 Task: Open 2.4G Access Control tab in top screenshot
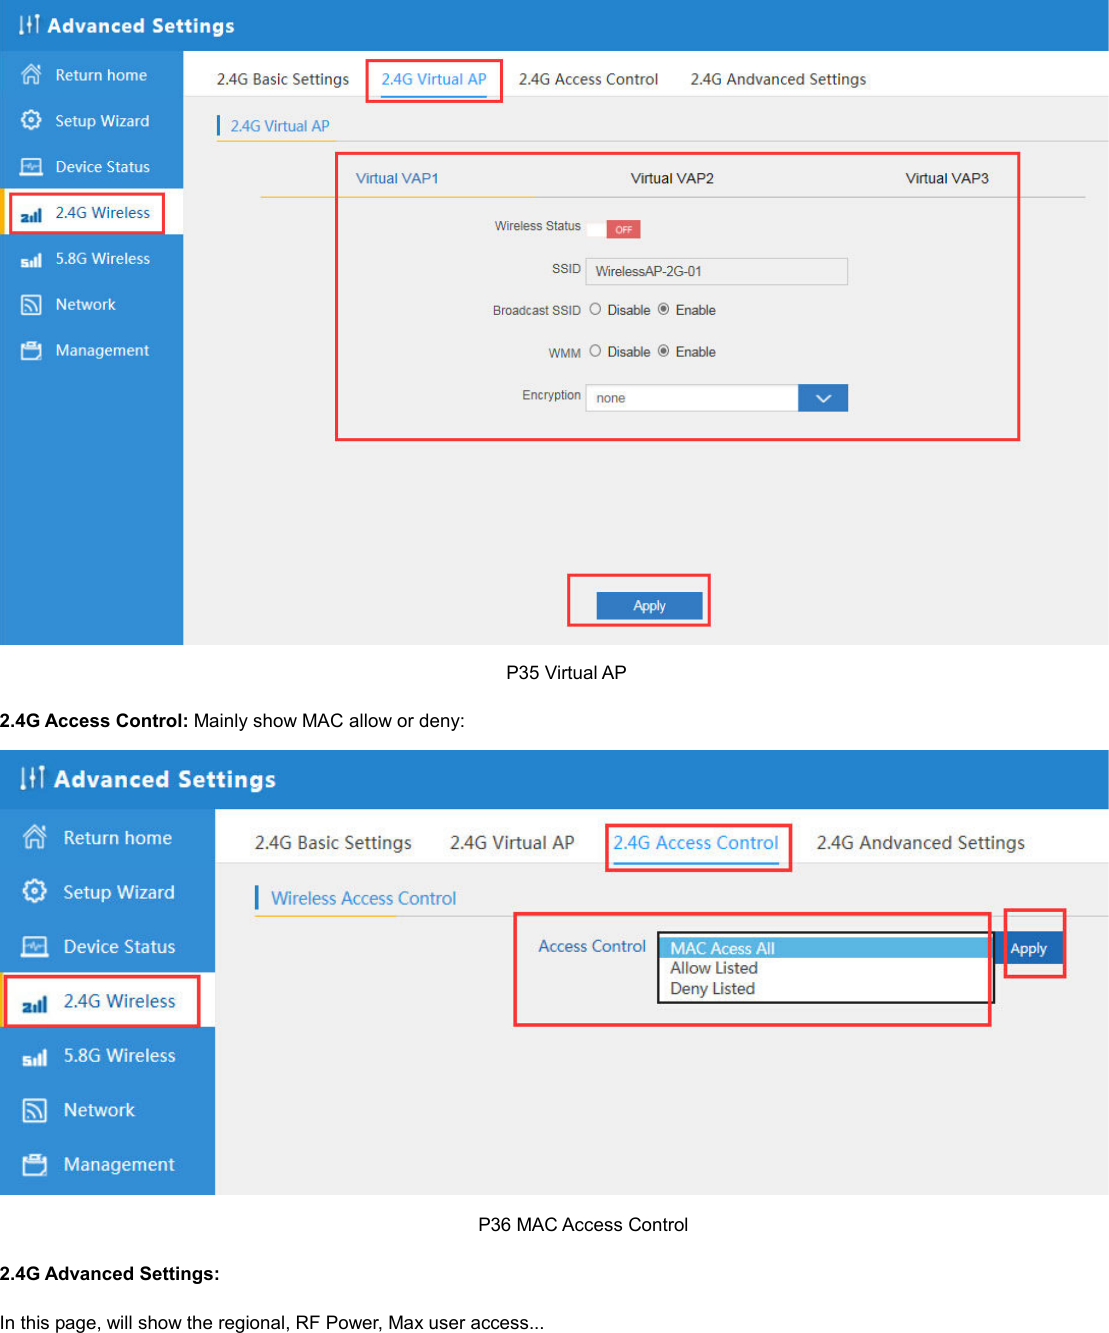(x=588, y=79)
